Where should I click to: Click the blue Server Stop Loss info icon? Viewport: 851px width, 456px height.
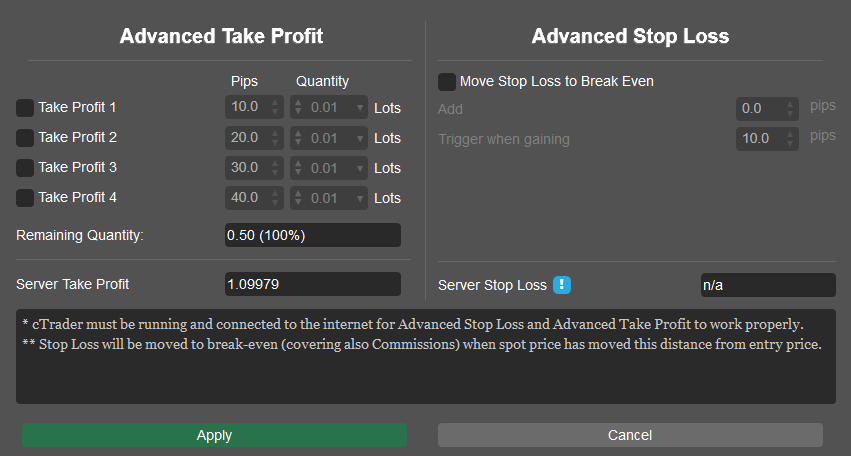tap(562, 284)
